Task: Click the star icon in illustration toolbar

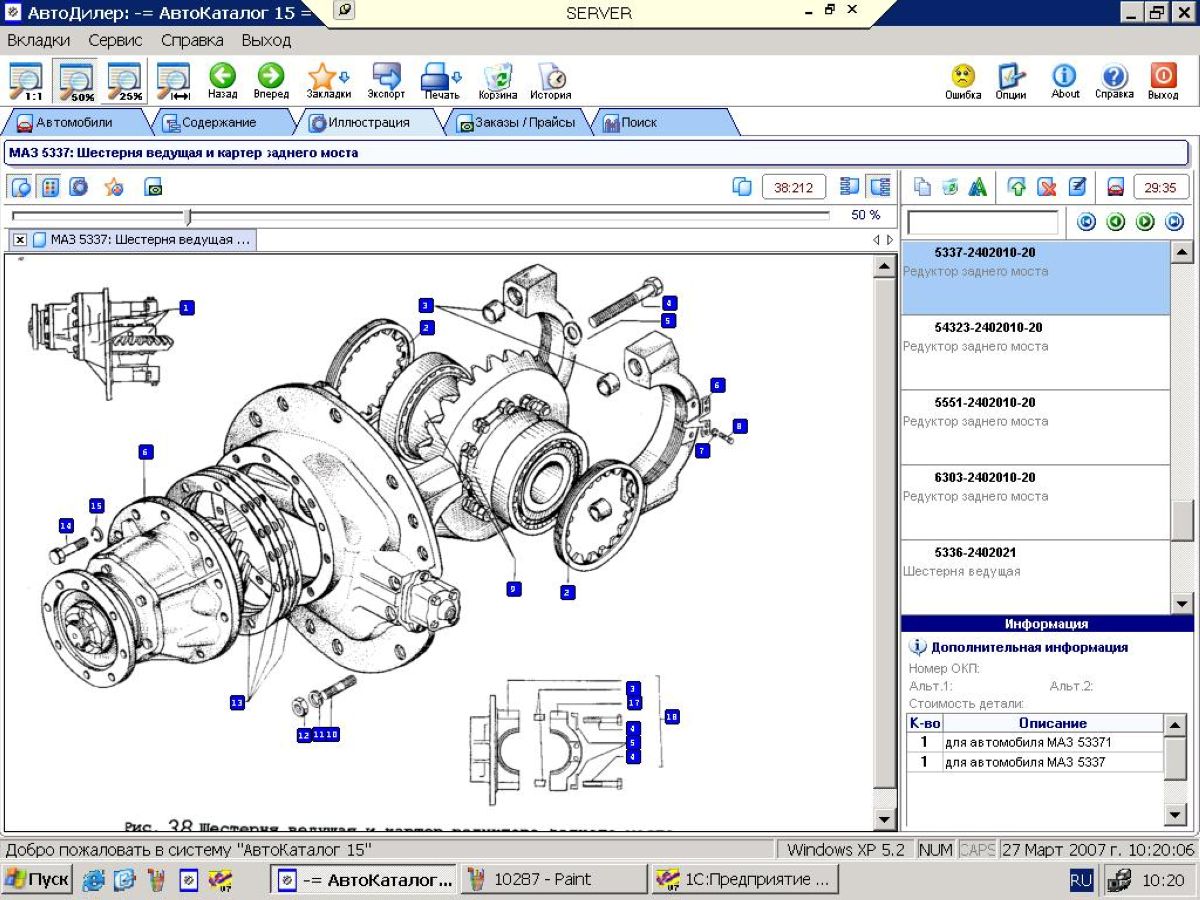Action: point(114,187)
